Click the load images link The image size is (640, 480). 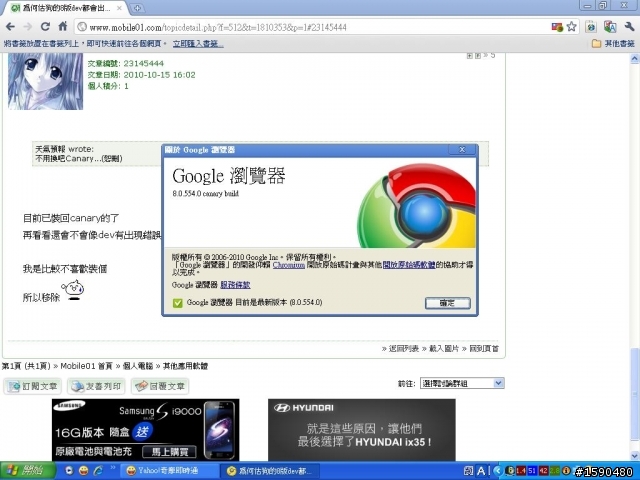444,349
